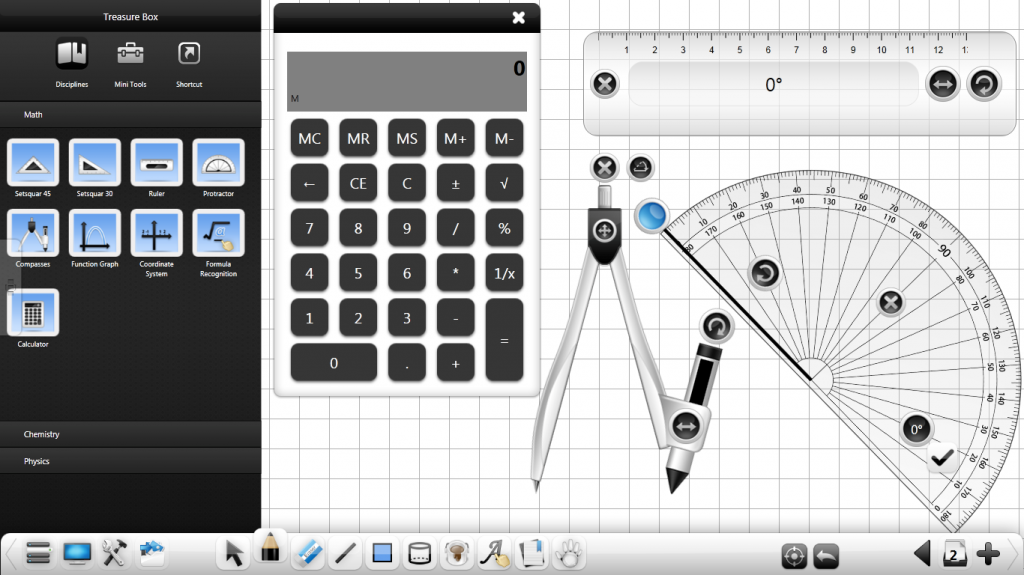The width and height of the screenshot is (1024, 575).
Task: Insert the Setsquar 30 tool
Action: coord(95,163)
